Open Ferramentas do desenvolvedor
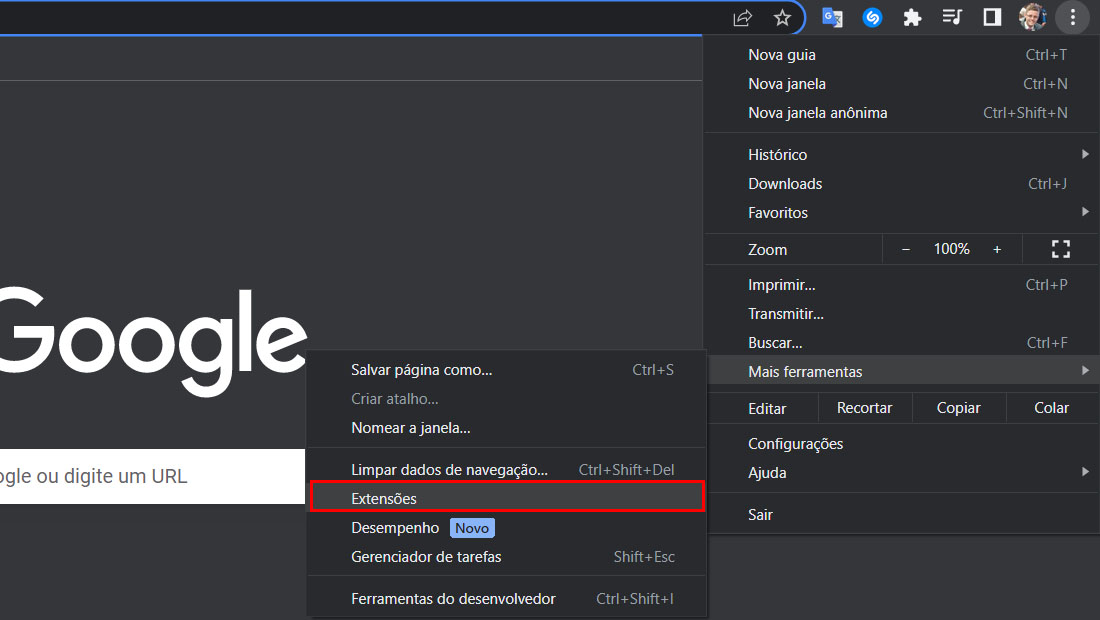This screenshot has width=1100, height=620. pos(507,599)
